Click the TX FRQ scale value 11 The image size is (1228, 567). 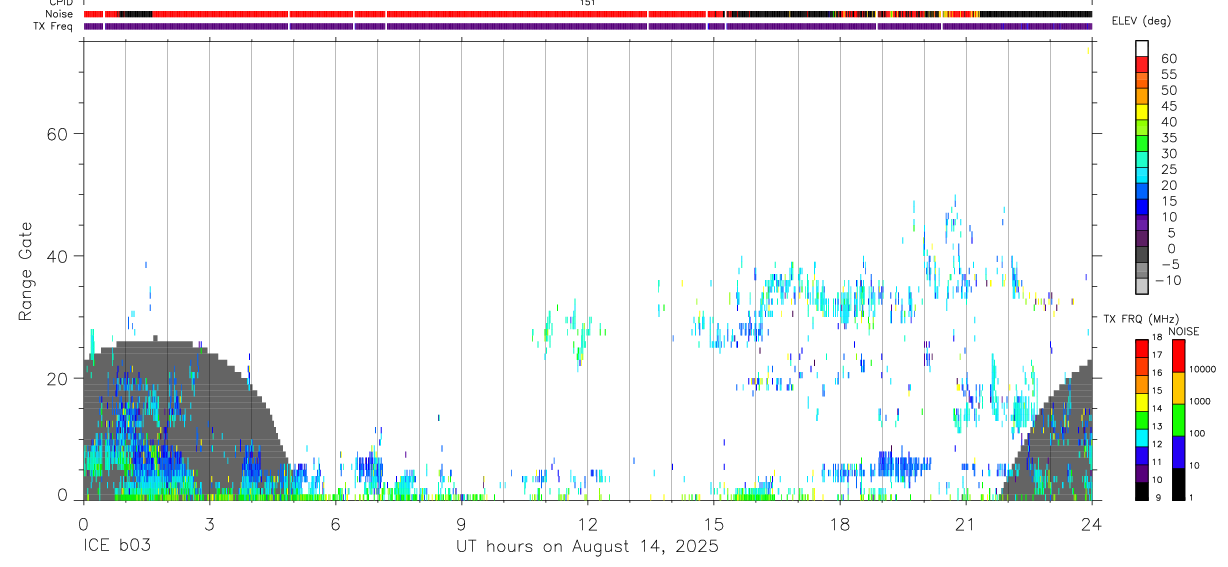tap(1157, 462)
